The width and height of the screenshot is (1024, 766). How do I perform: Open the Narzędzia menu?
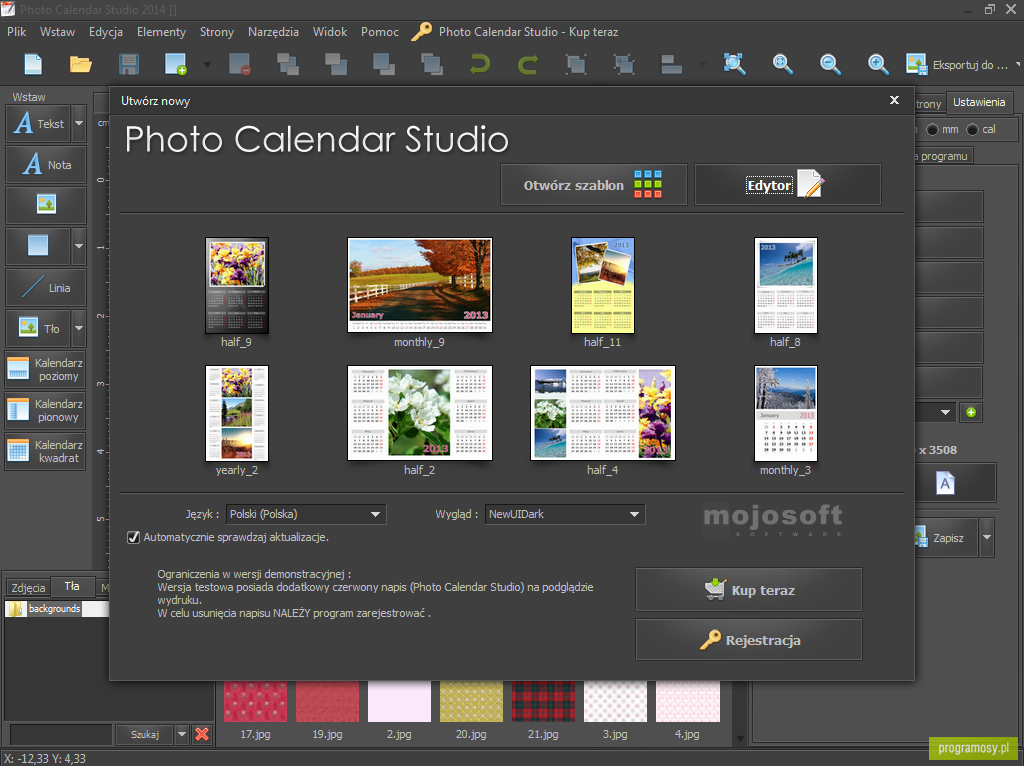[x=273, y=31]
